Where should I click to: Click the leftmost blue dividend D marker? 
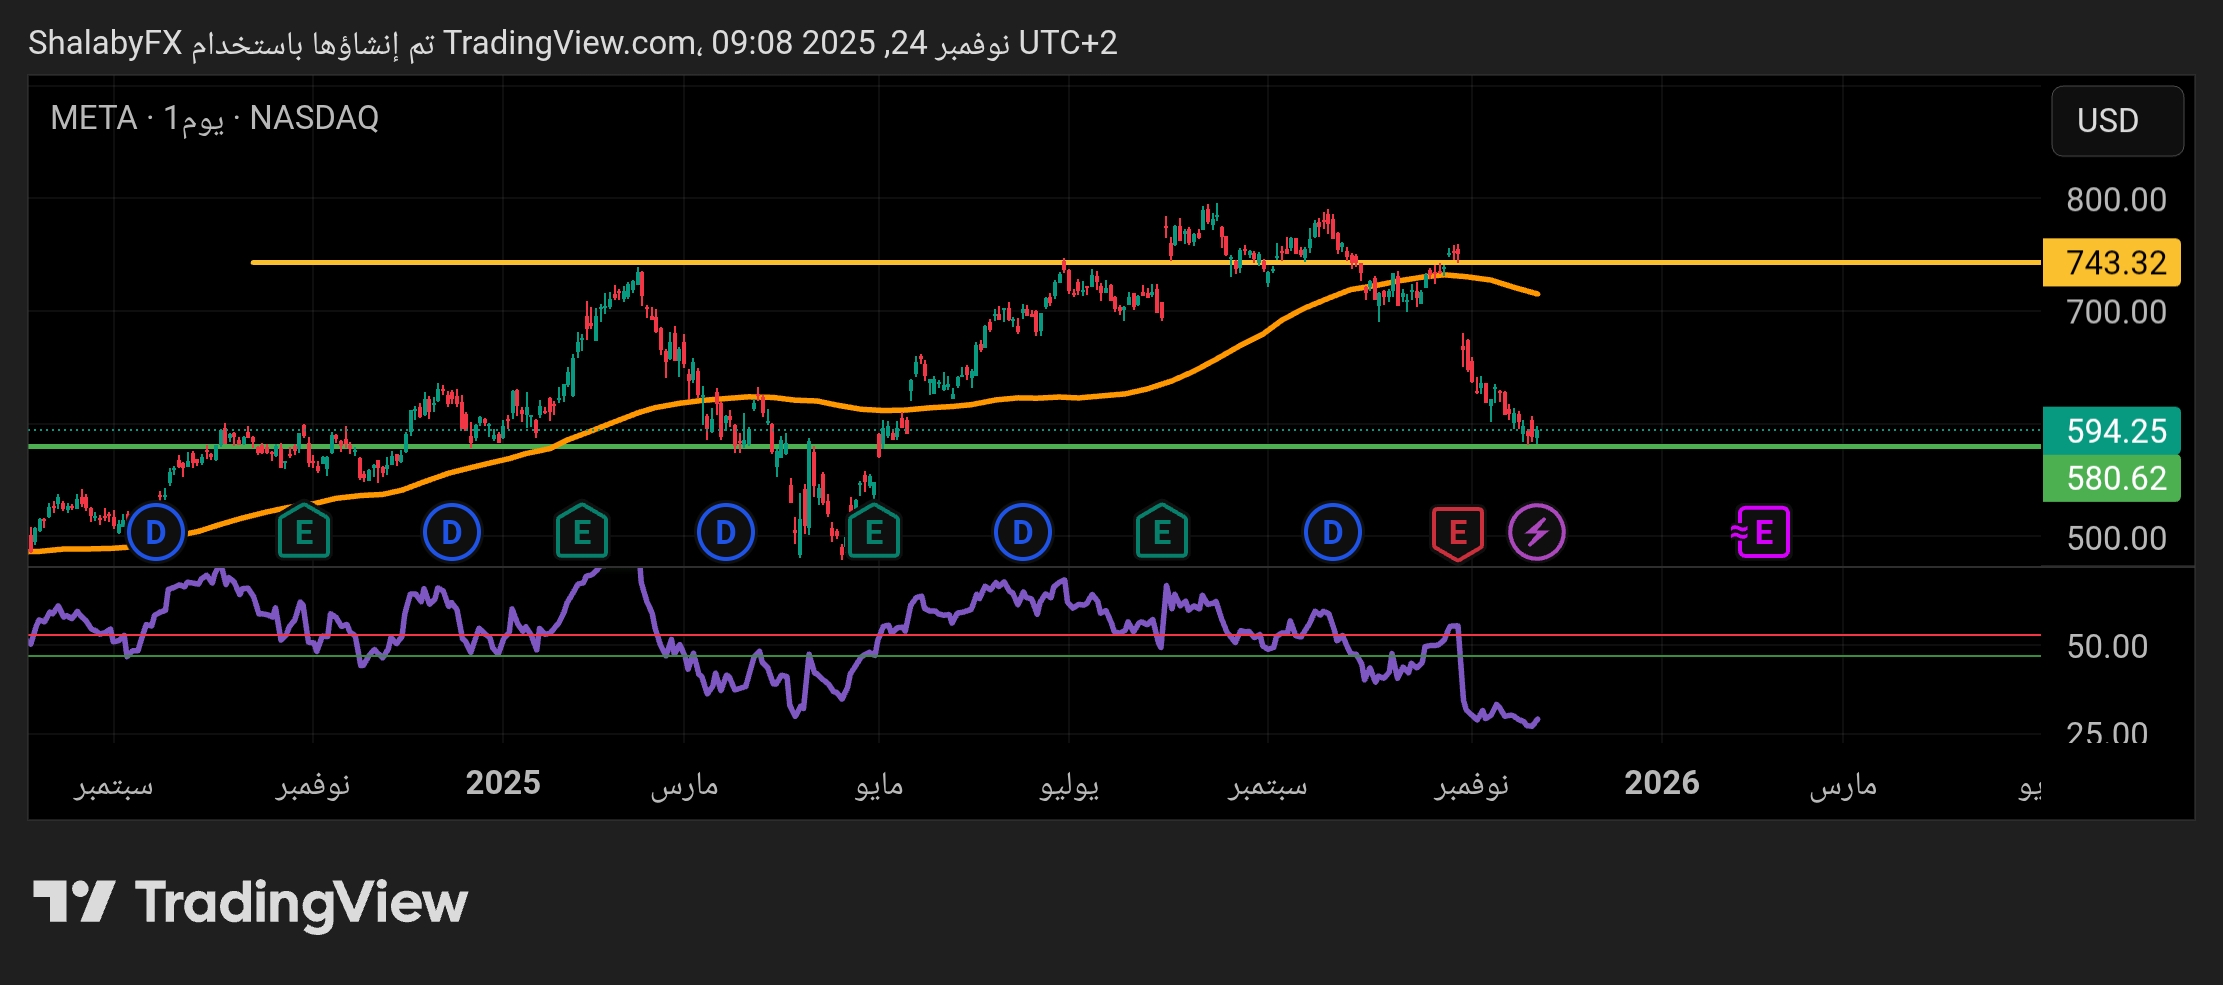coord(156,533)
